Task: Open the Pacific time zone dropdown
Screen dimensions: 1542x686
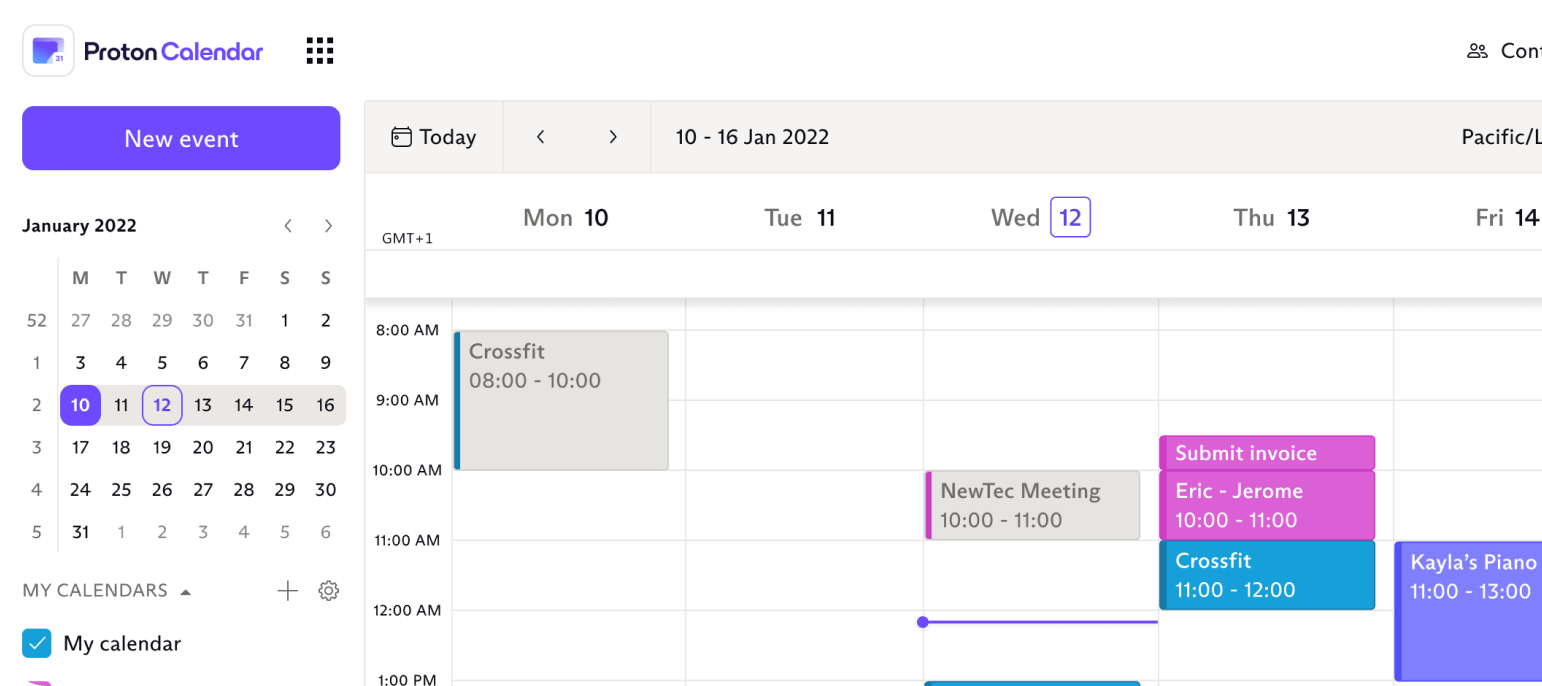Action: (1500, 137)
